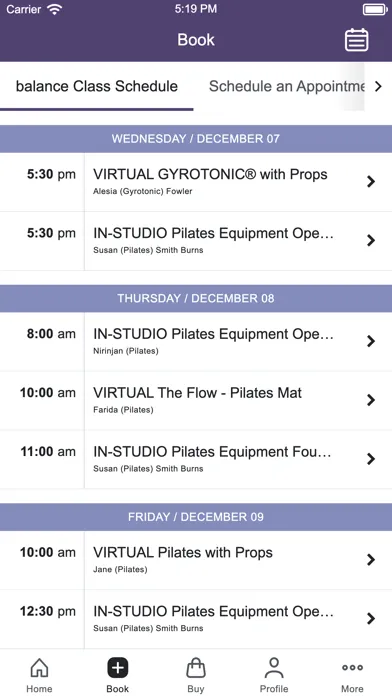
Task: Select Friday 12:30 pm class with Susan
Action: (196, 619)
